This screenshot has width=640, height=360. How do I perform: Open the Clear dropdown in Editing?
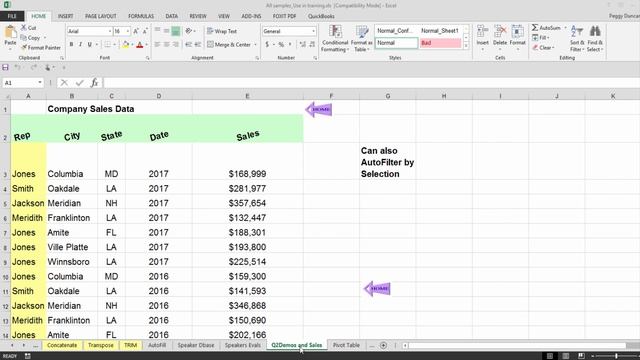[542, 47]
